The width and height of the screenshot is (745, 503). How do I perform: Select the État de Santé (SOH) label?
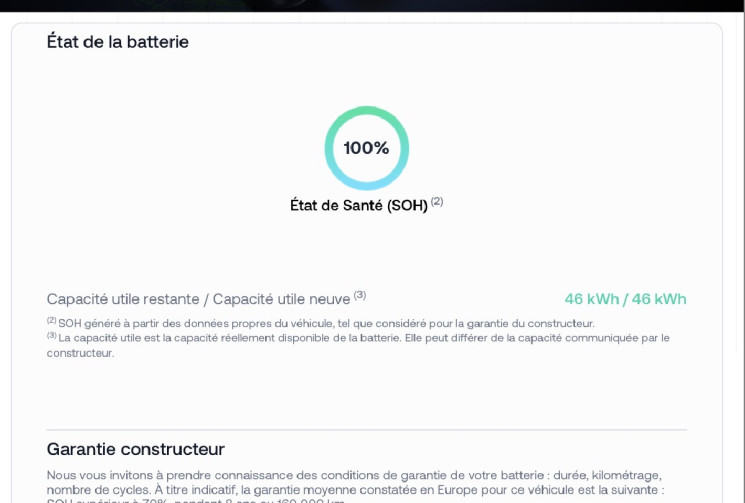point(358,205)
